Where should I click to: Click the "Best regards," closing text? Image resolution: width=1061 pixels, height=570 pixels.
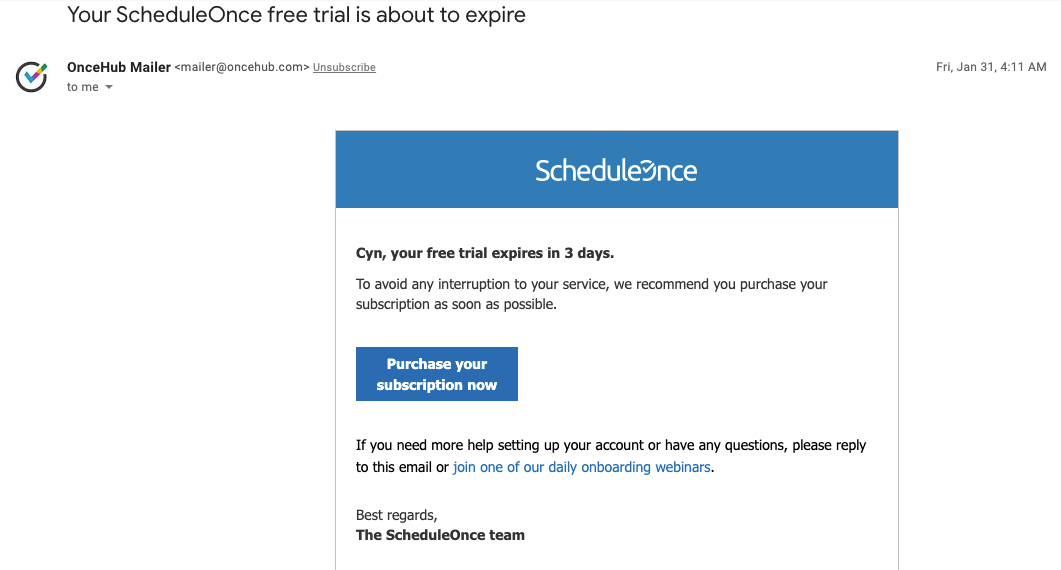coord(397,515)
